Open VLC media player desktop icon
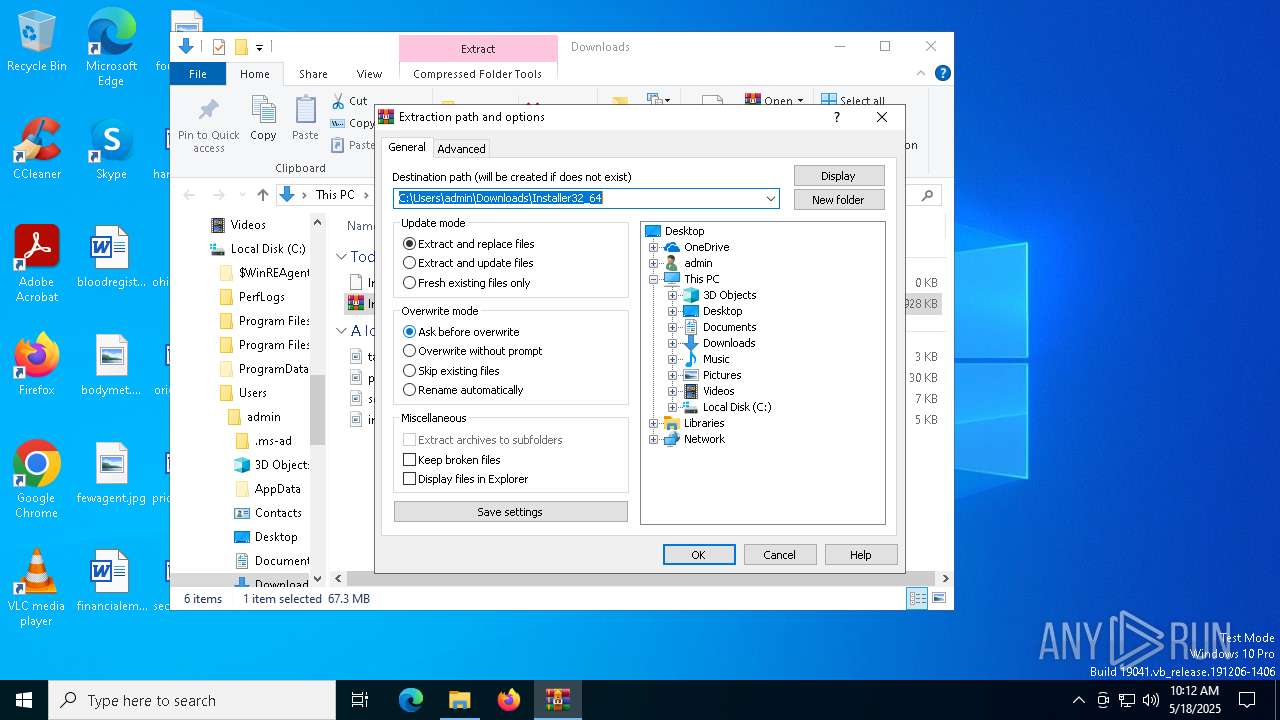The height and width of the screenshot is (720, 1280). 37,588
